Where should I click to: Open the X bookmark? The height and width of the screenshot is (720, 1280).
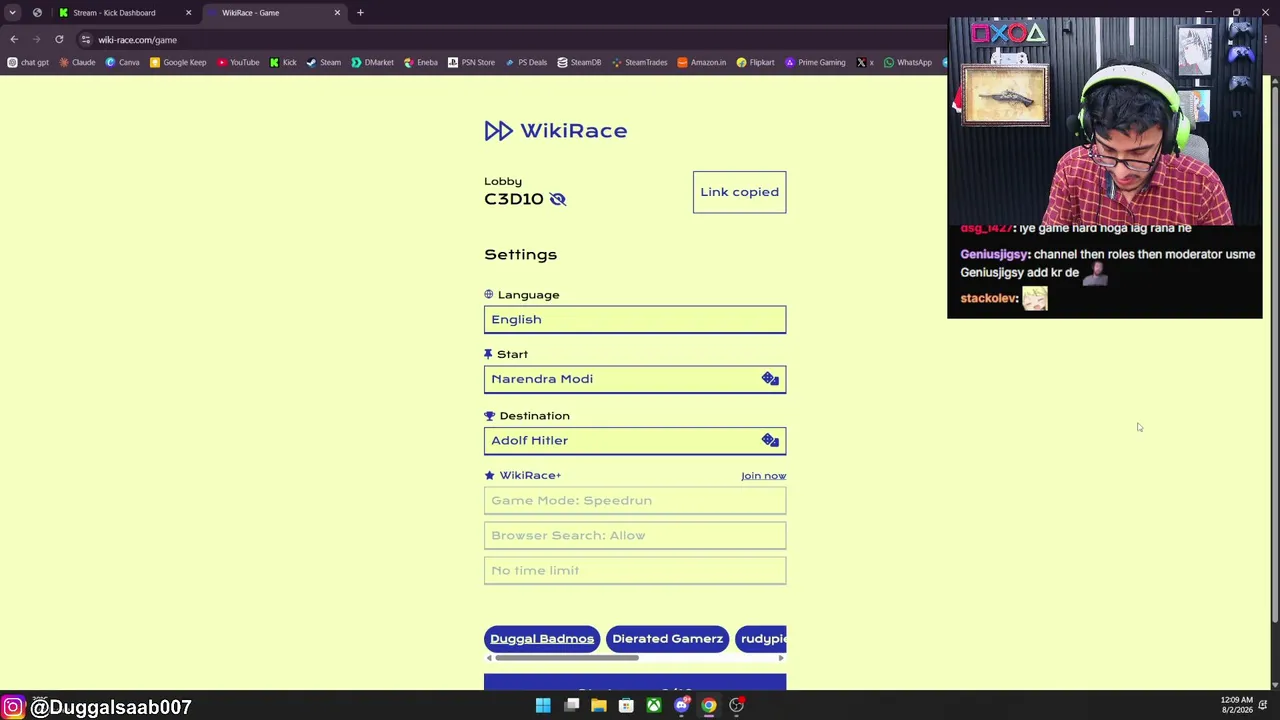[x=864, y=63]
